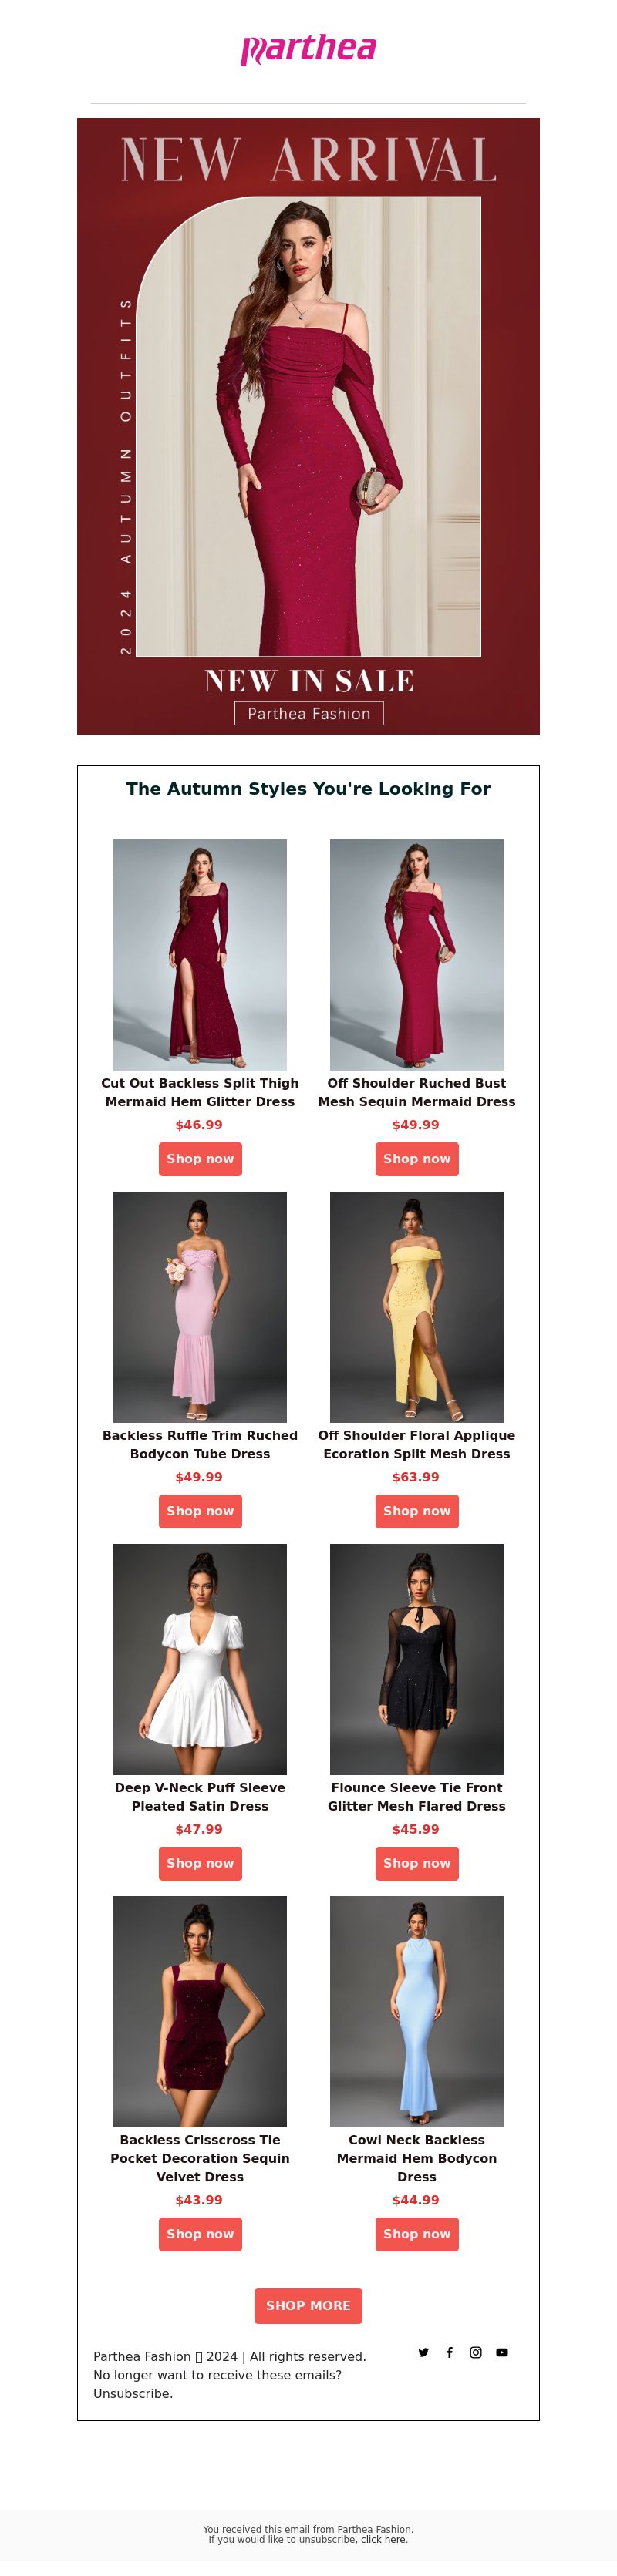
Task: Shop now for Off Shoulder Ruched Sequin Dress
Action: click(417, 1159)
